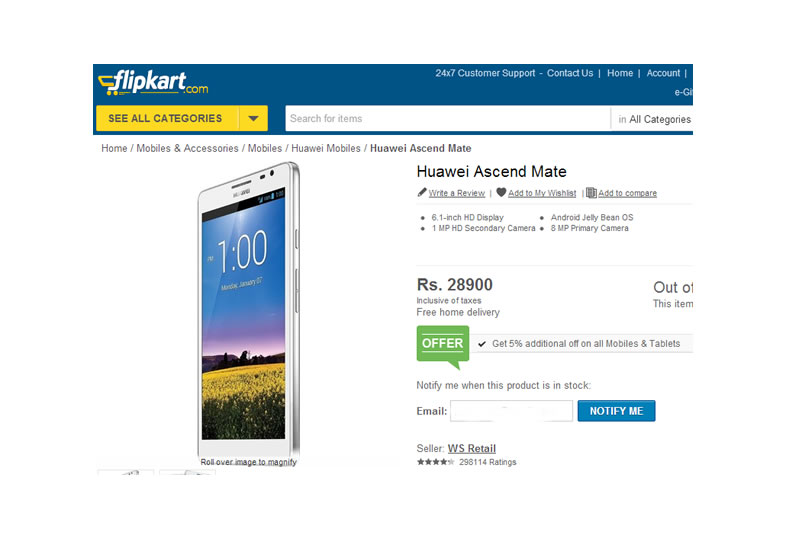786x539 pixels.
Task: Click the Search for items field
Action: [448, 119]
